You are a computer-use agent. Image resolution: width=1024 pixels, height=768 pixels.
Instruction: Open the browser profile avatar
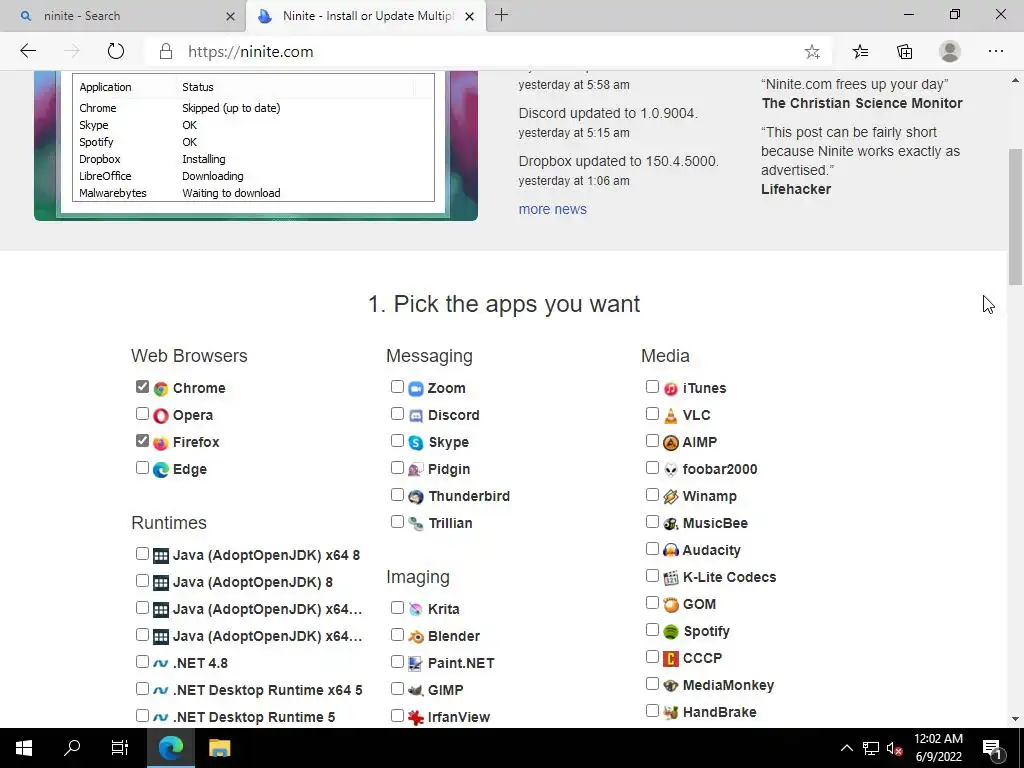pyautogui.click(x=950, y=52)
